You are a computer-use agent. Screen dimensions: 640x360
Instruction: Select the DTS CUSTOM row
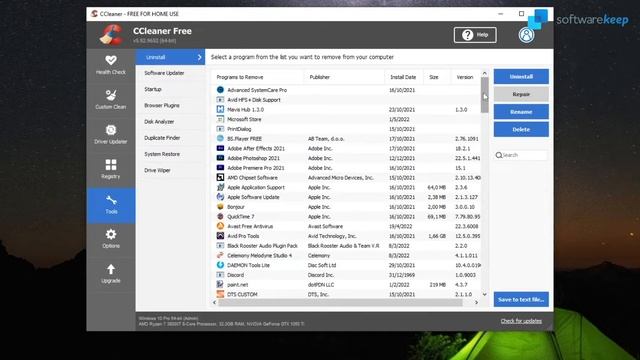pos(346,294)
